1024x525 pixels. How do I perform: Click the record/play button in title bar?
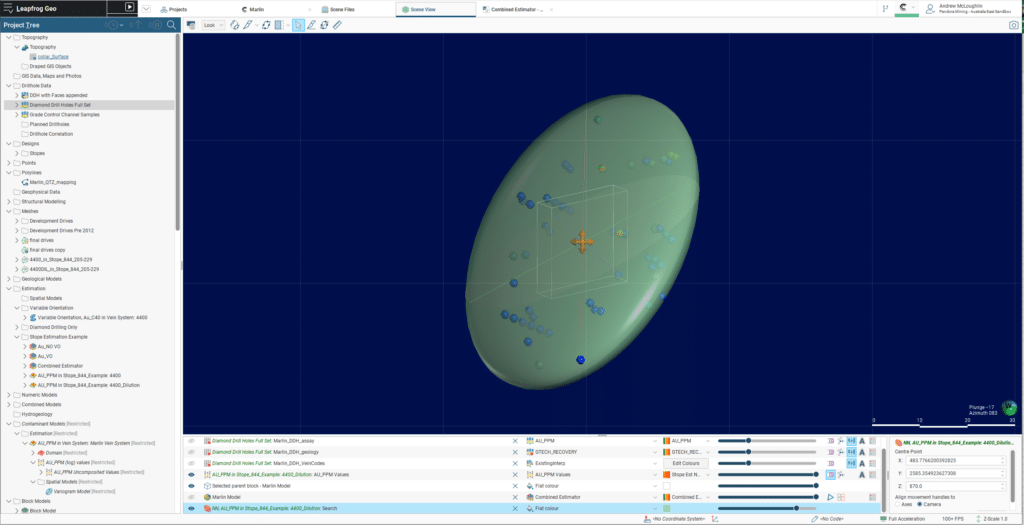tap(129, 7)
